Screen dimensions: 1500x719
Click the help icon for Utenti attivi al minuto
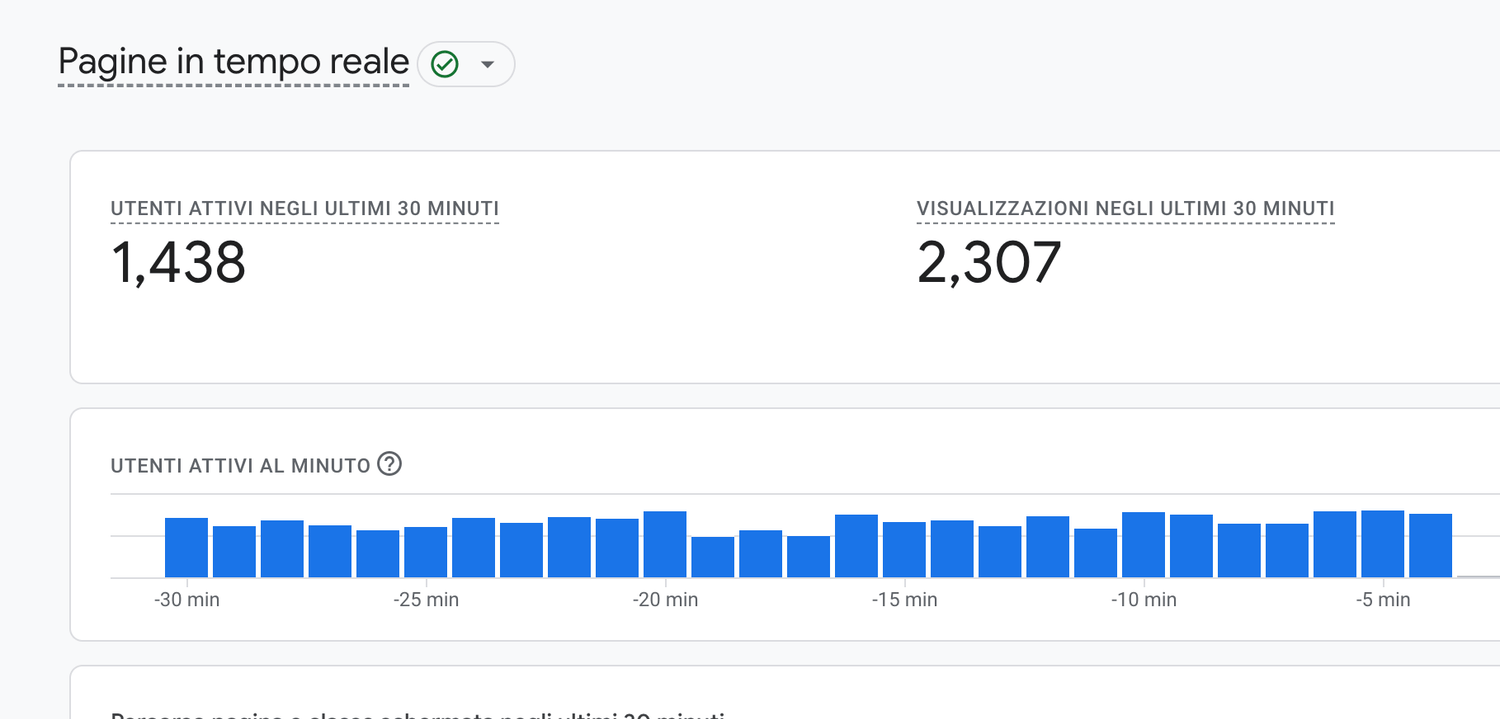point(390,464)
